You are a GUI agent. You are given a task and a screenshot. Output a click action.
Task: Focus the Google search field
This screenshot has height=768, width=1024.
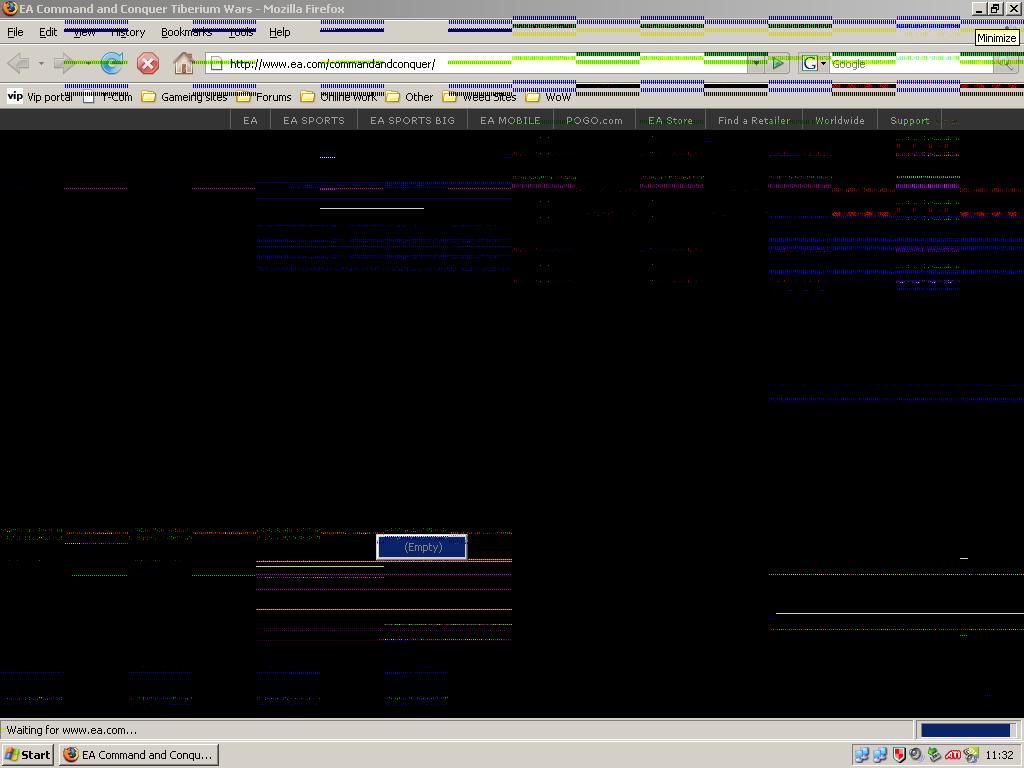(911, 63)
